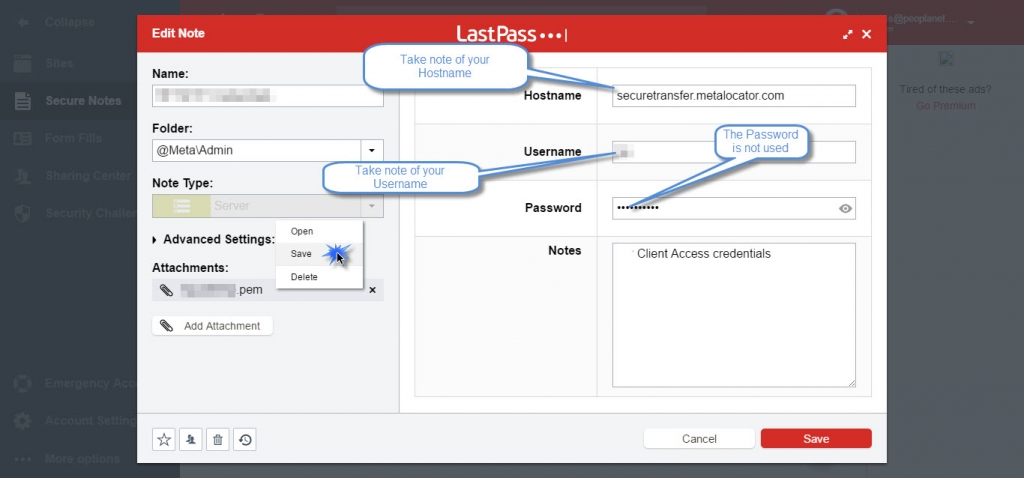This screenshot has width=1024, height=478.
Task: Click the Form Fills icon
Action: (x=23, y=138)
